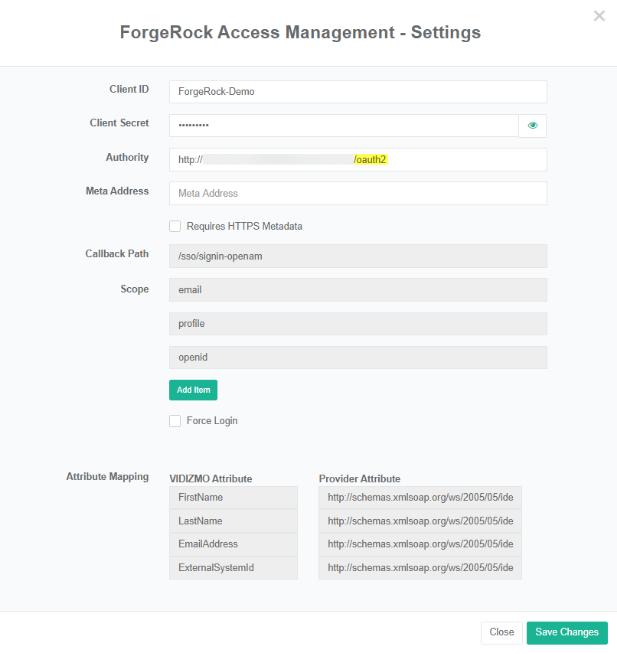Click the Meta Address input box
This screenshot has width=617, height=654.
pyautogui.click(x=358, y=193)
